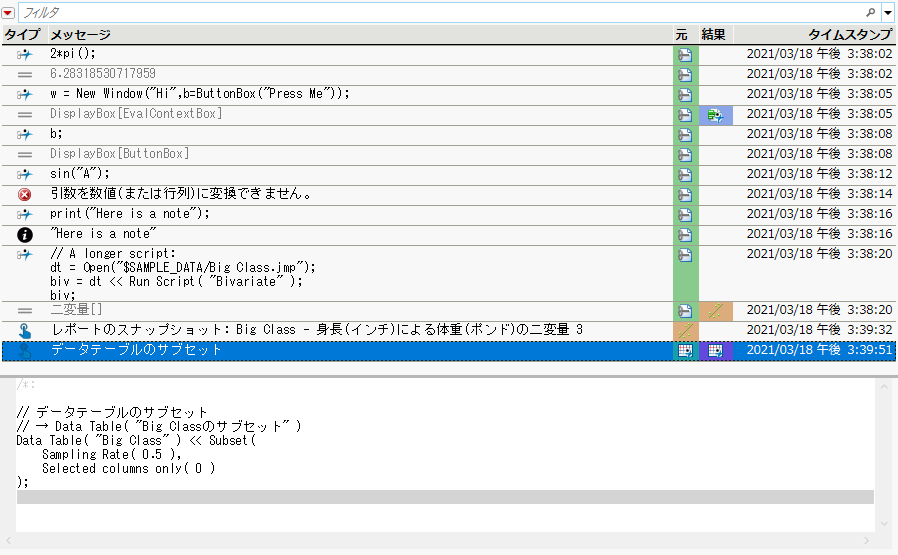Click the Data Table( "Big Class" ) << Subset( line

coord(136,441)
